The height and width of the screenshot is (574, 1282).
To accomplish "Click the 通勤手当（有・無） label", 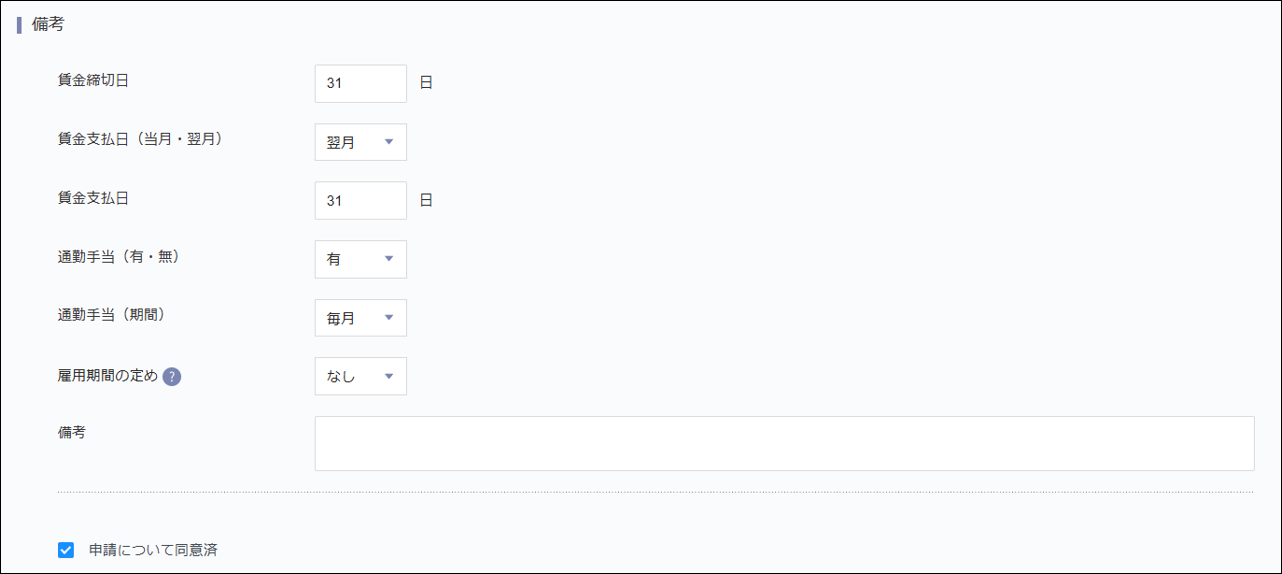I will point(119,256).
